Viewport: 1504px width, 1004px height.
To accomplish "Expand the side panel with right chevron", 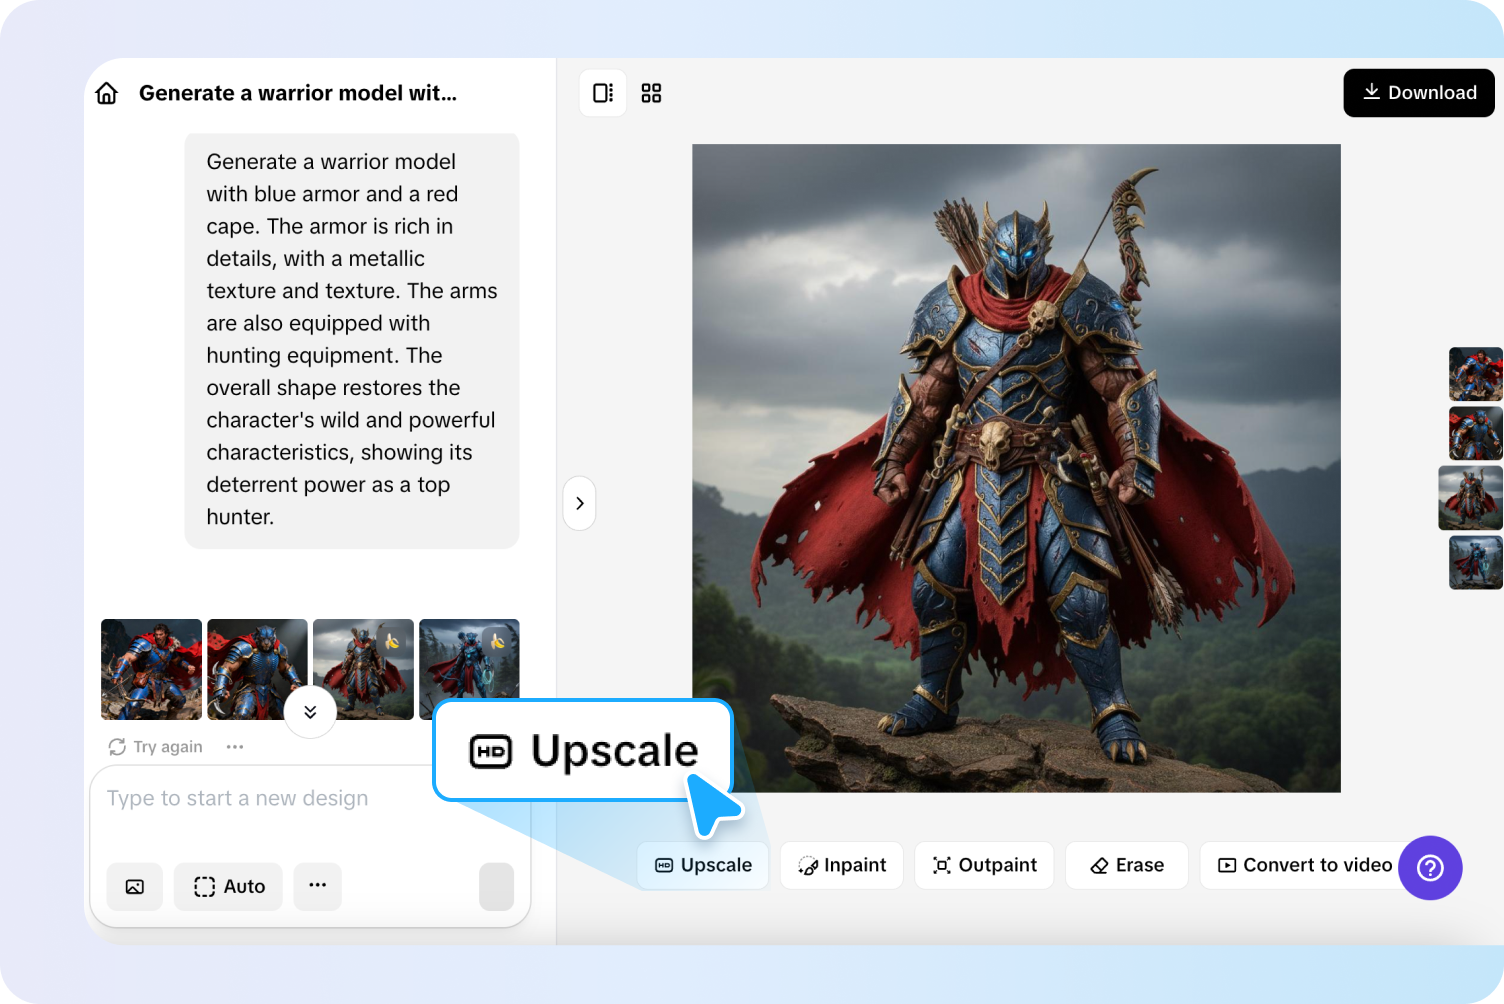I will click(x=580, y=503).
